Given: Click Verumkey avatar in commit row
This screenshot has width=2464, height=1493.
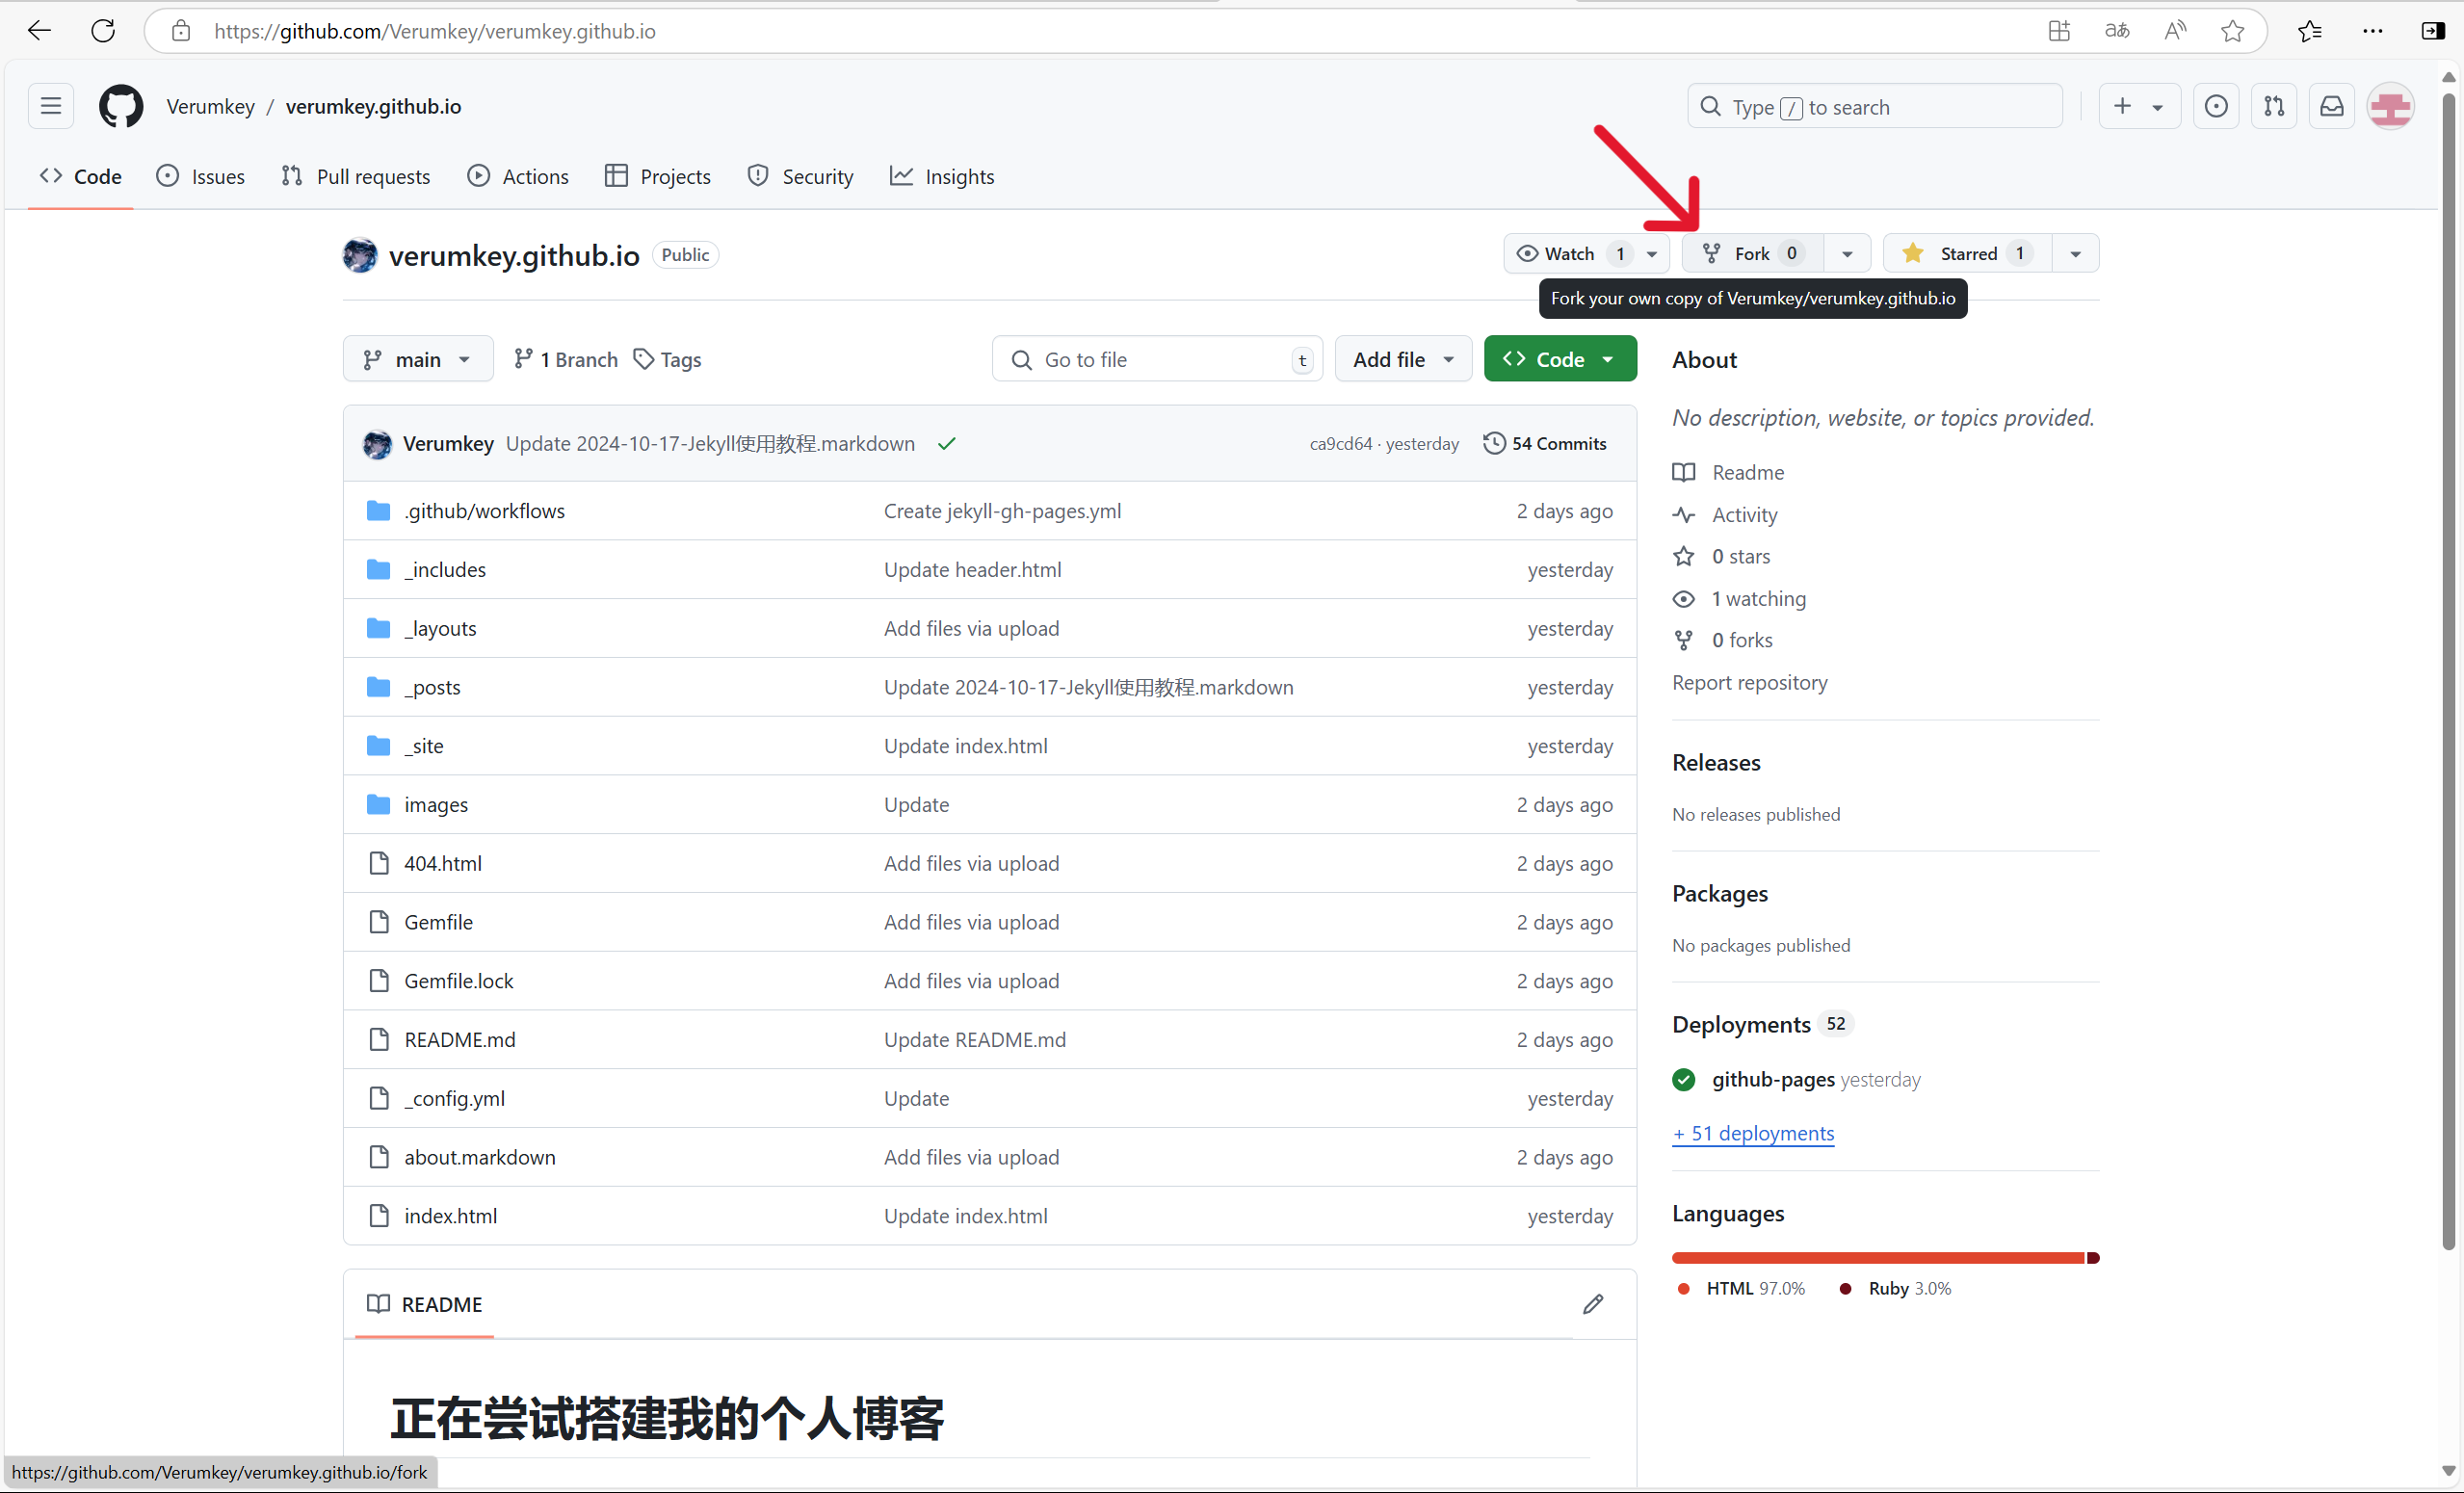Looking at the screenshot, I should click(x=377, y=444).
